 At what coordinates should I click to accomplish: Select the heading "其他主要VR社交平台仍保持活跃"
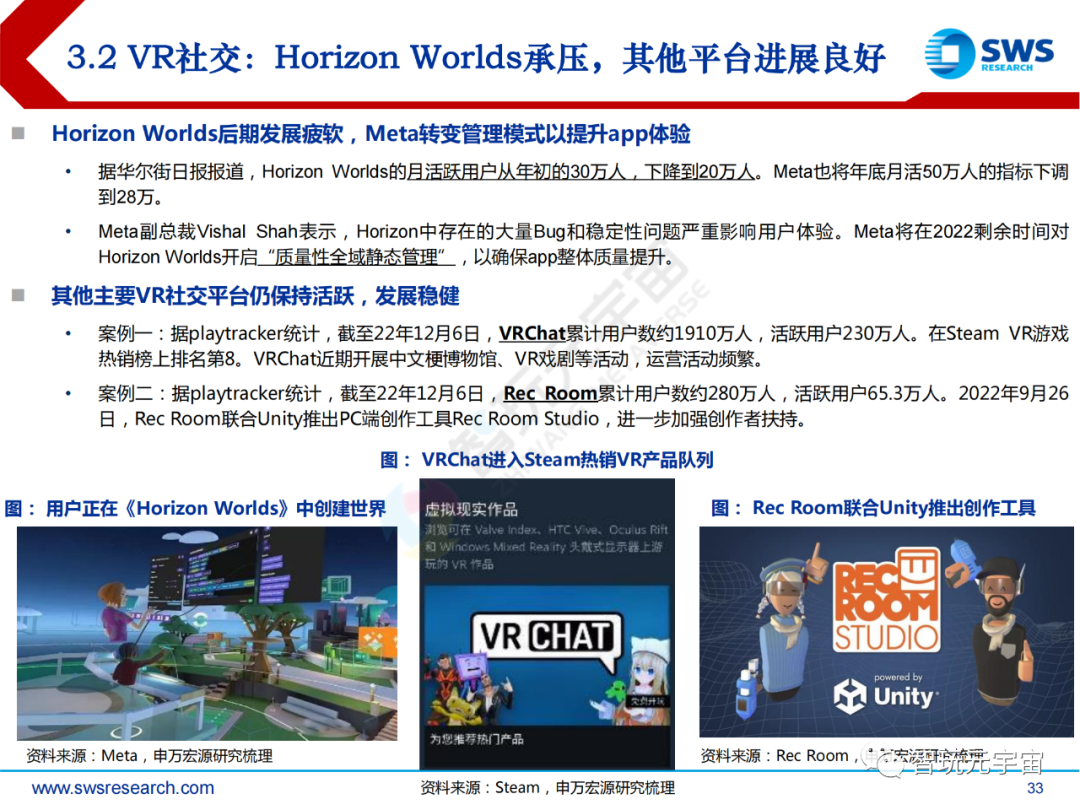click(x=202, y=296)
